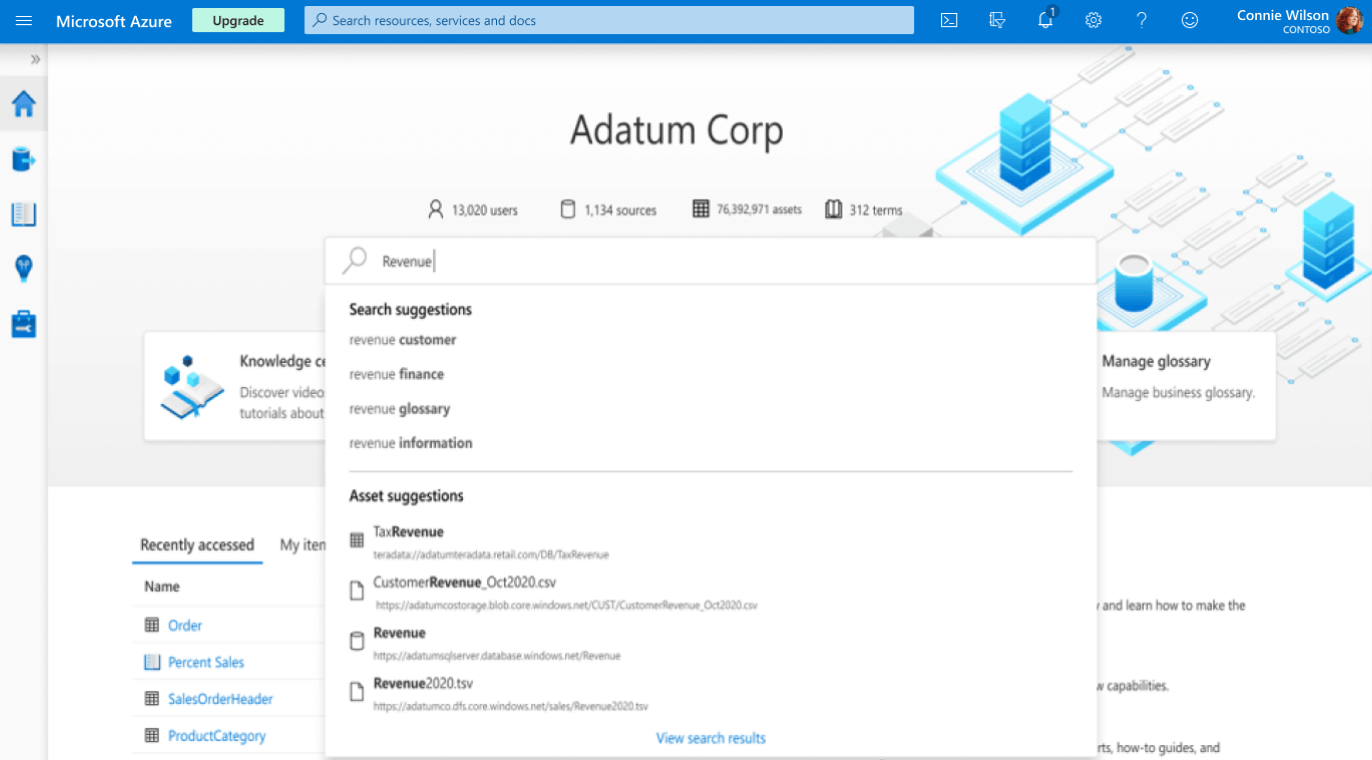1372x760 pixels.
Task: Select the TaxRevenue asset suggestion
Action: click(408, 532)
